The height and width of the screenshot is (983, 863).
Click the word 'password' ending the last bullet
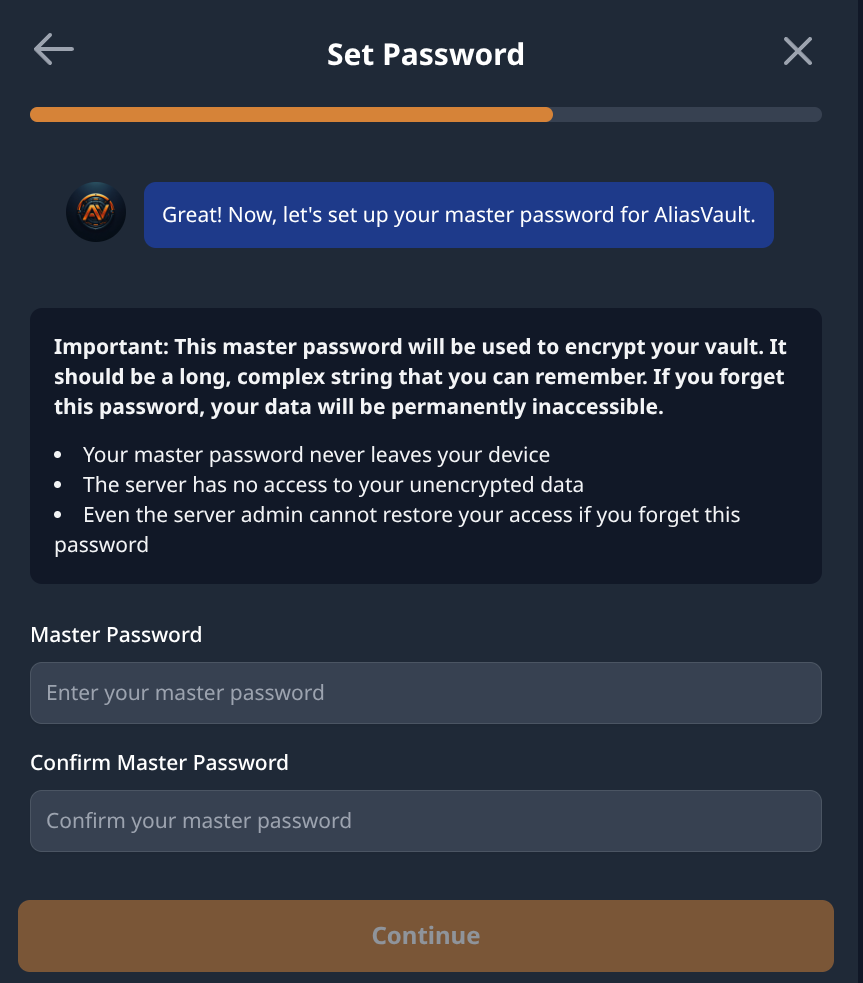[101, 545]
